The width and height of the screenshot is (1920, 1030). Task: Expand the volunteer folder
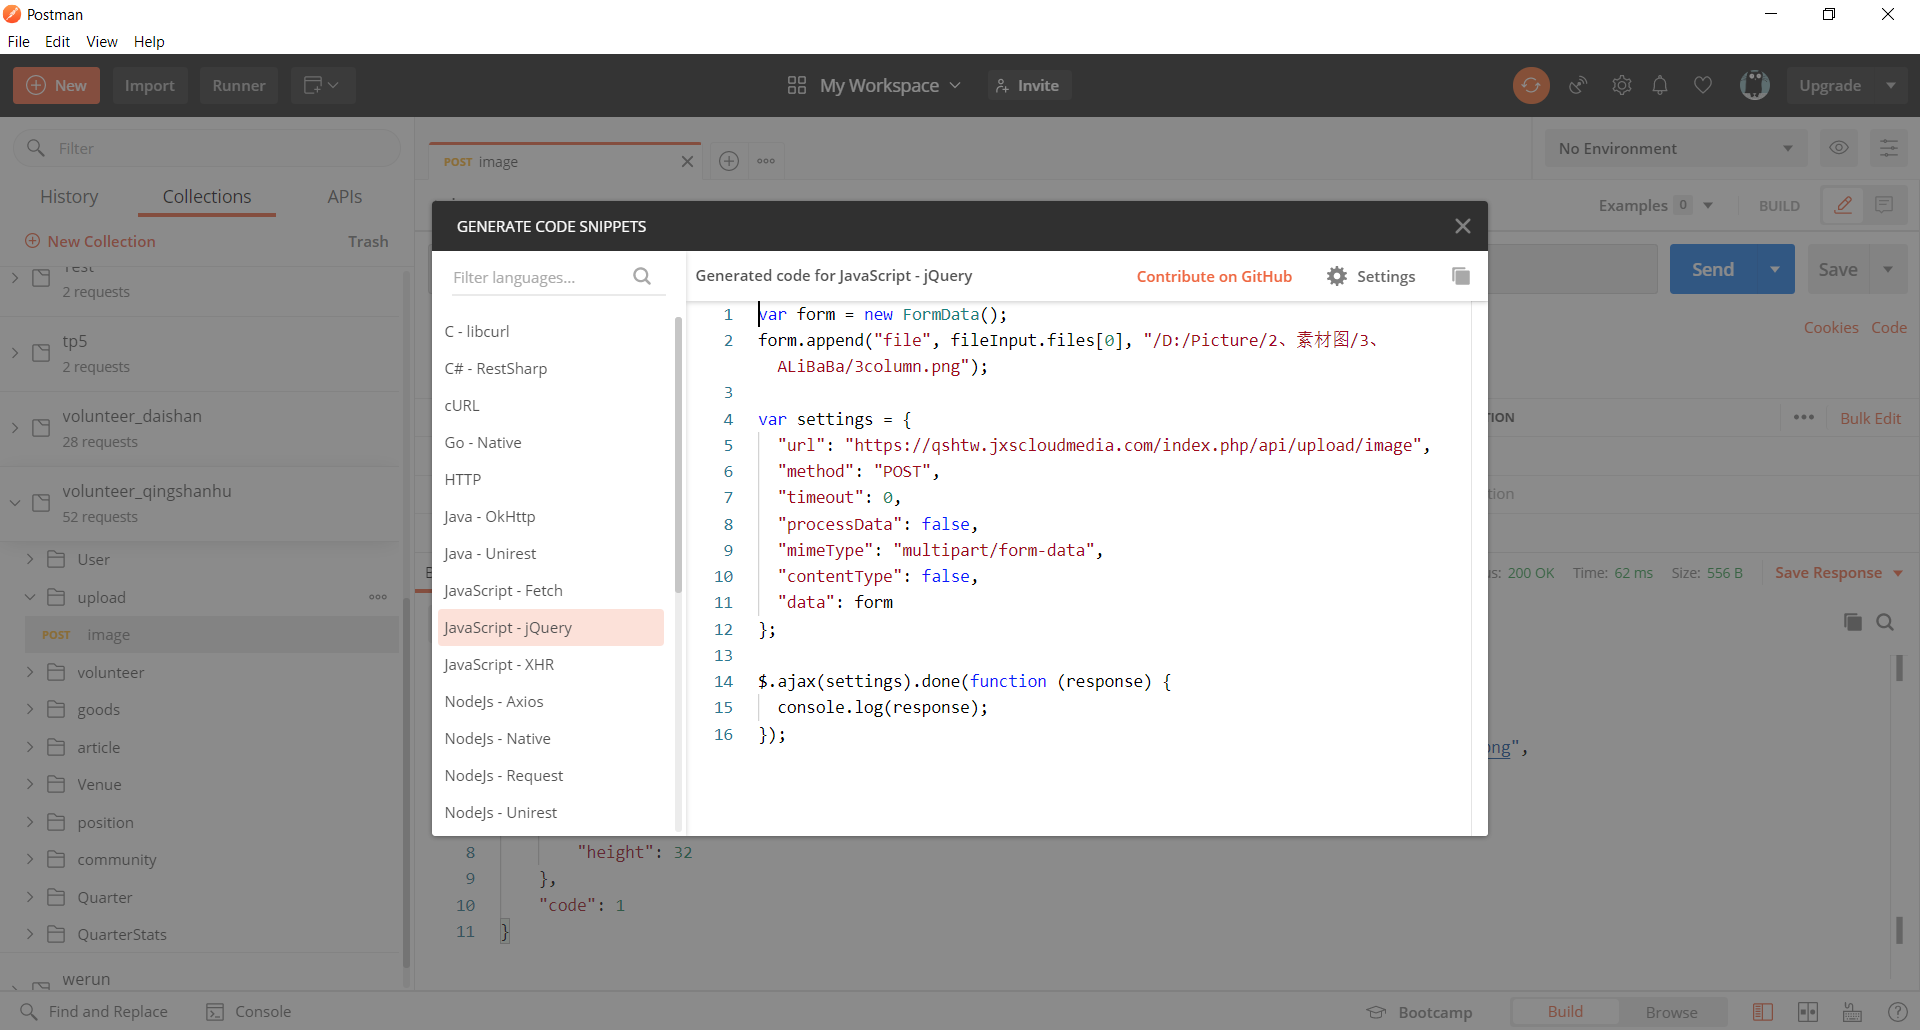point(30,672)
